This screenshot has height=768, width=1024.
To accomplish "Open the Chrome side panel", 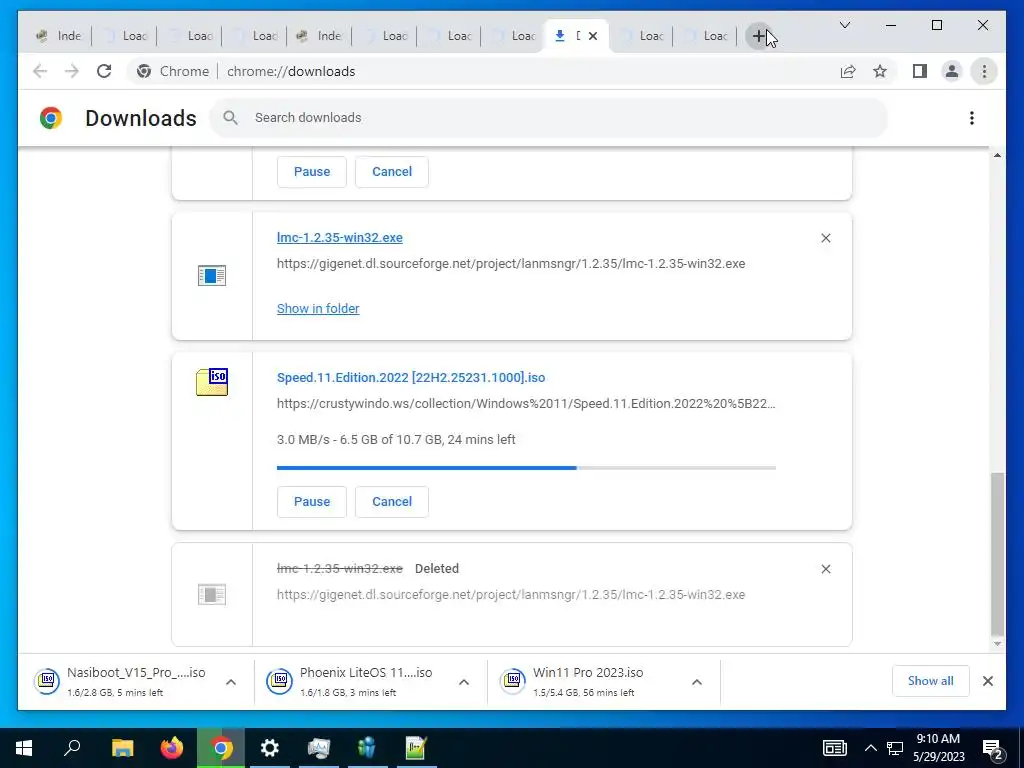I will coord(920,71).
